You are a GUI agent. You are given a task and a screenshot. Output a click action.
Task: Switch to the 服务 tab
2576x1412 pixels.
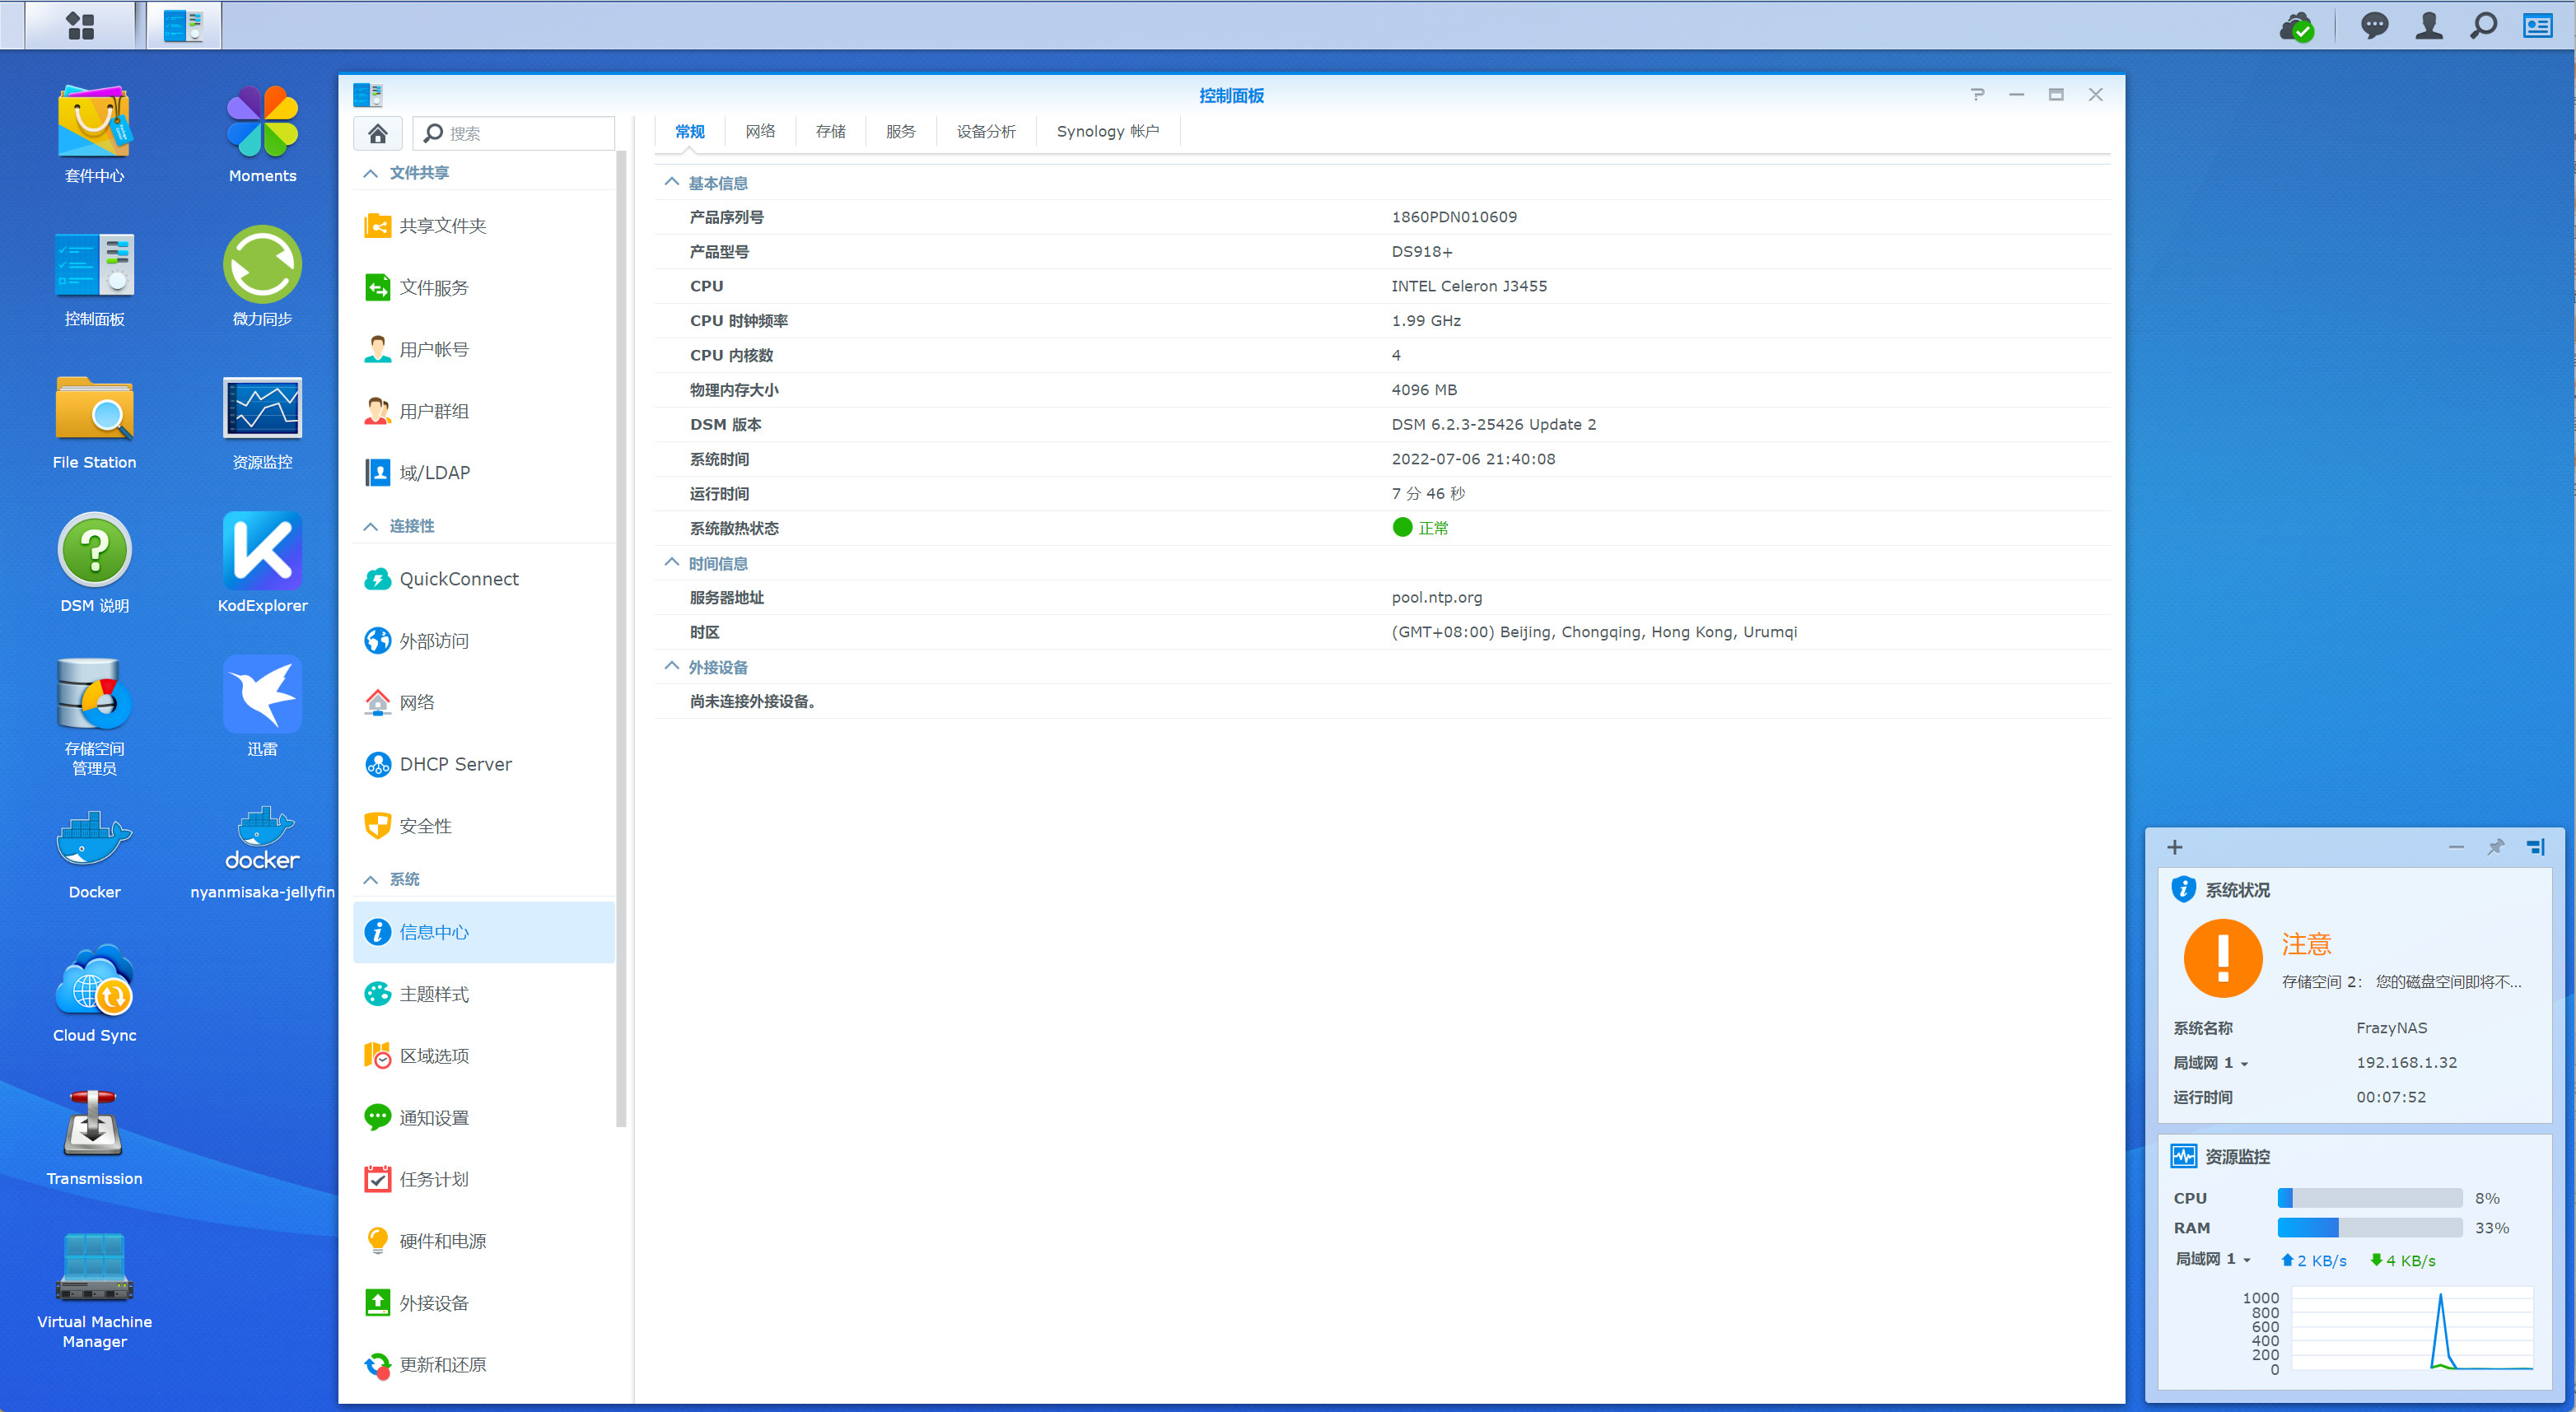pos(900,131)
